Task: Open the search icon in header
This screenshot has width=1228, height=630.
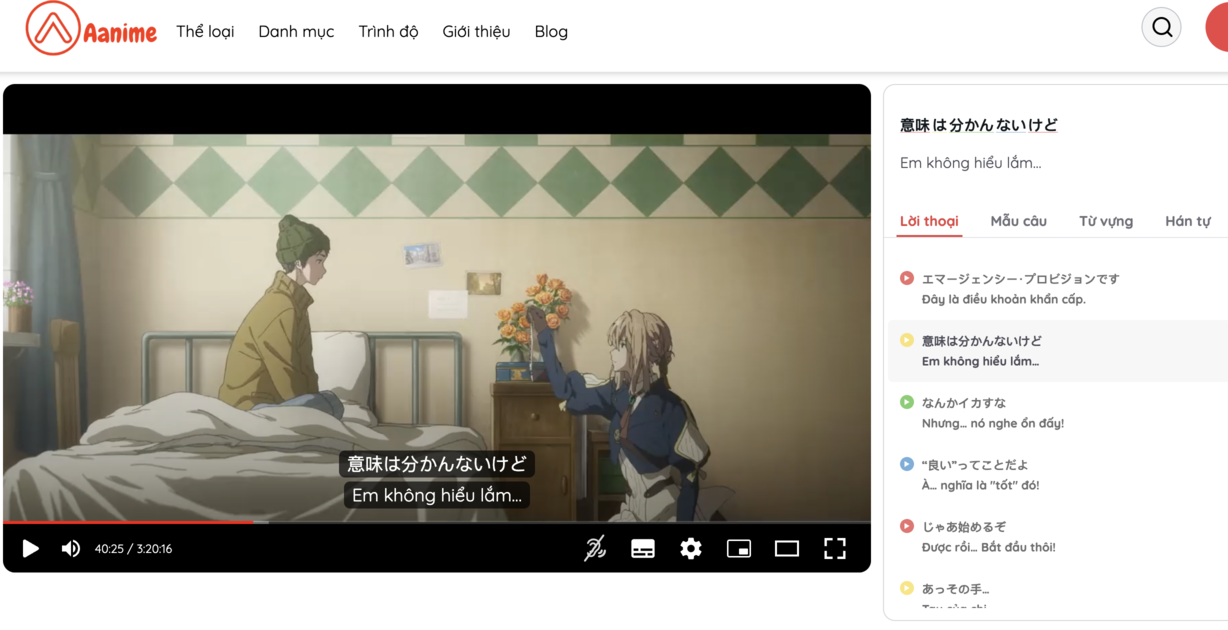Action: pos(1161,28)
